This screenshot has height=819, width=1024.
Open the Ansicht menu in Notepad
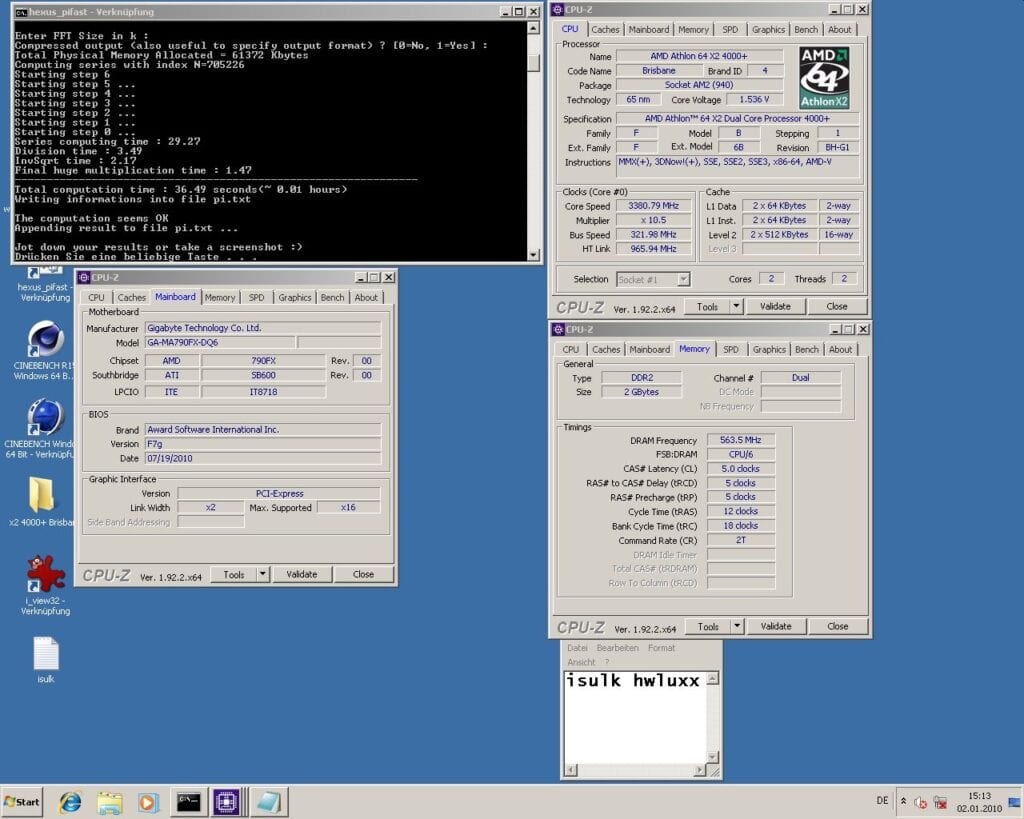pos(581,662)
